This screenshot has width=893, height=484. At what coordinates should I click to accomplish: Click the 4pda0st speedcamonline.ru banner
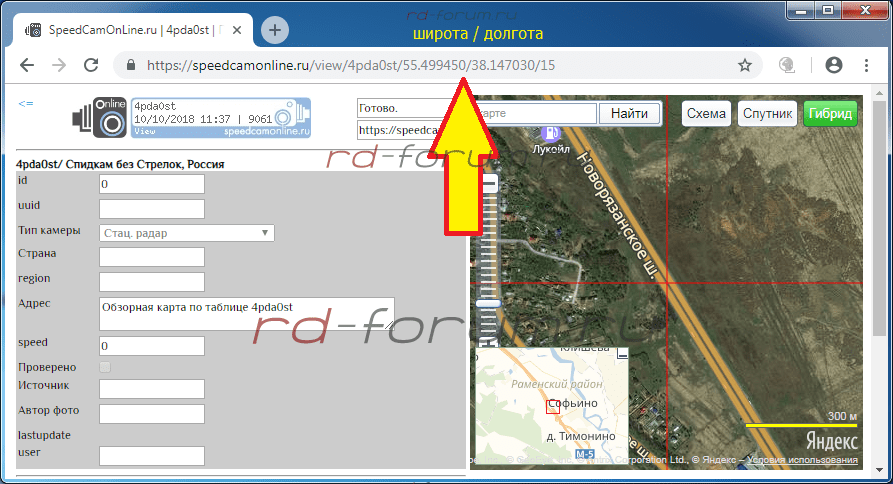pyautogui.click(x=221, y=118)
